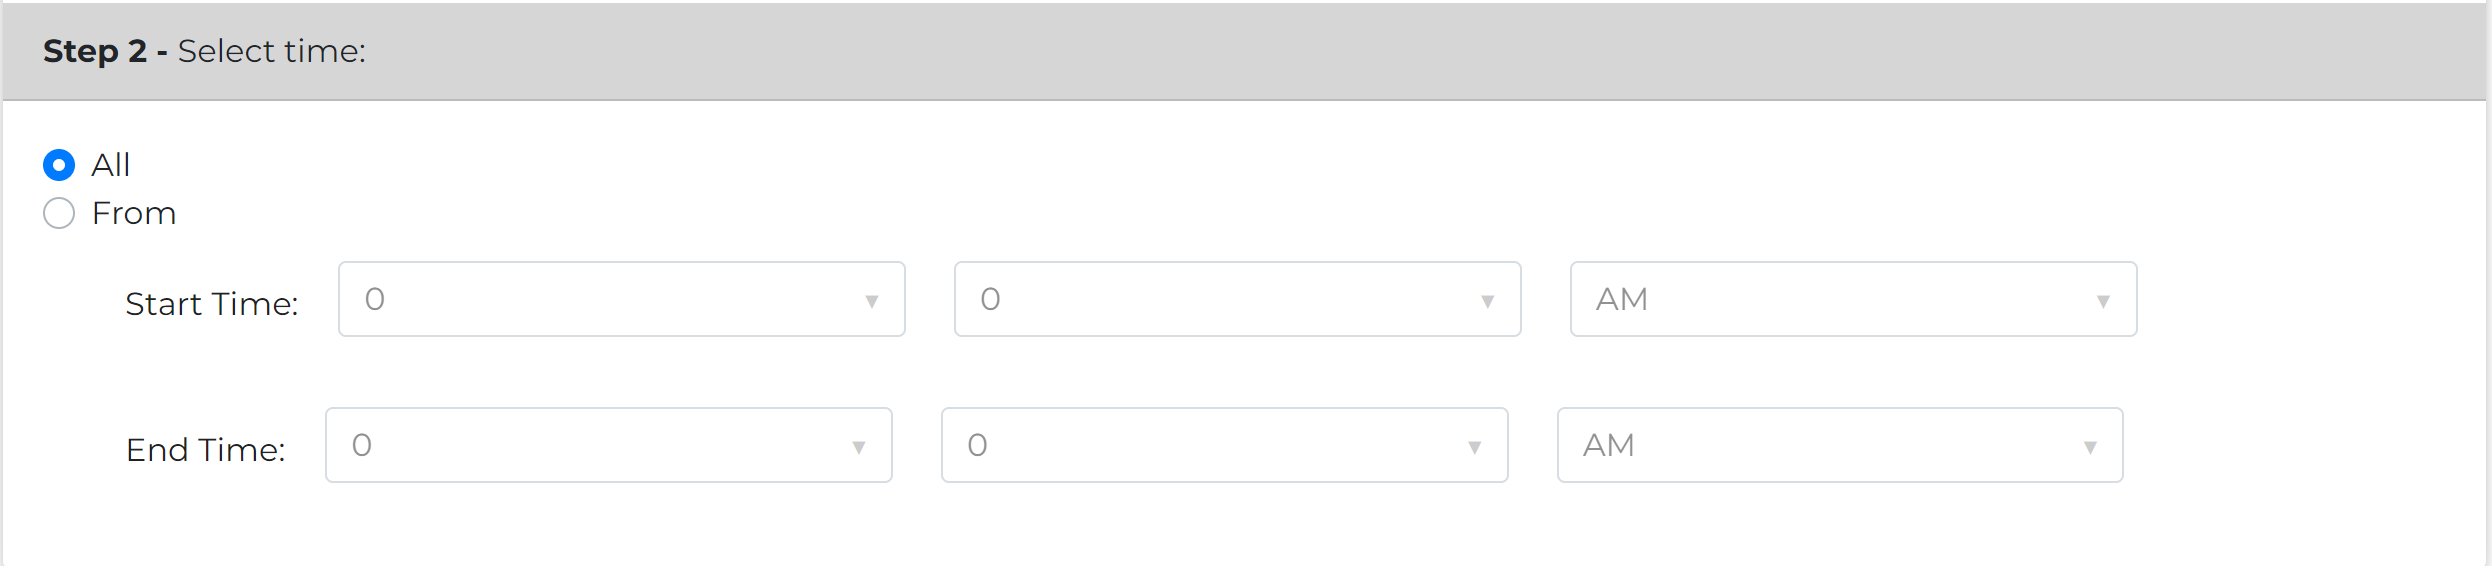This screenshot has width=2492, height=566.
Task: Open the Start Time minute dropdown
Action: point(1238,299)
